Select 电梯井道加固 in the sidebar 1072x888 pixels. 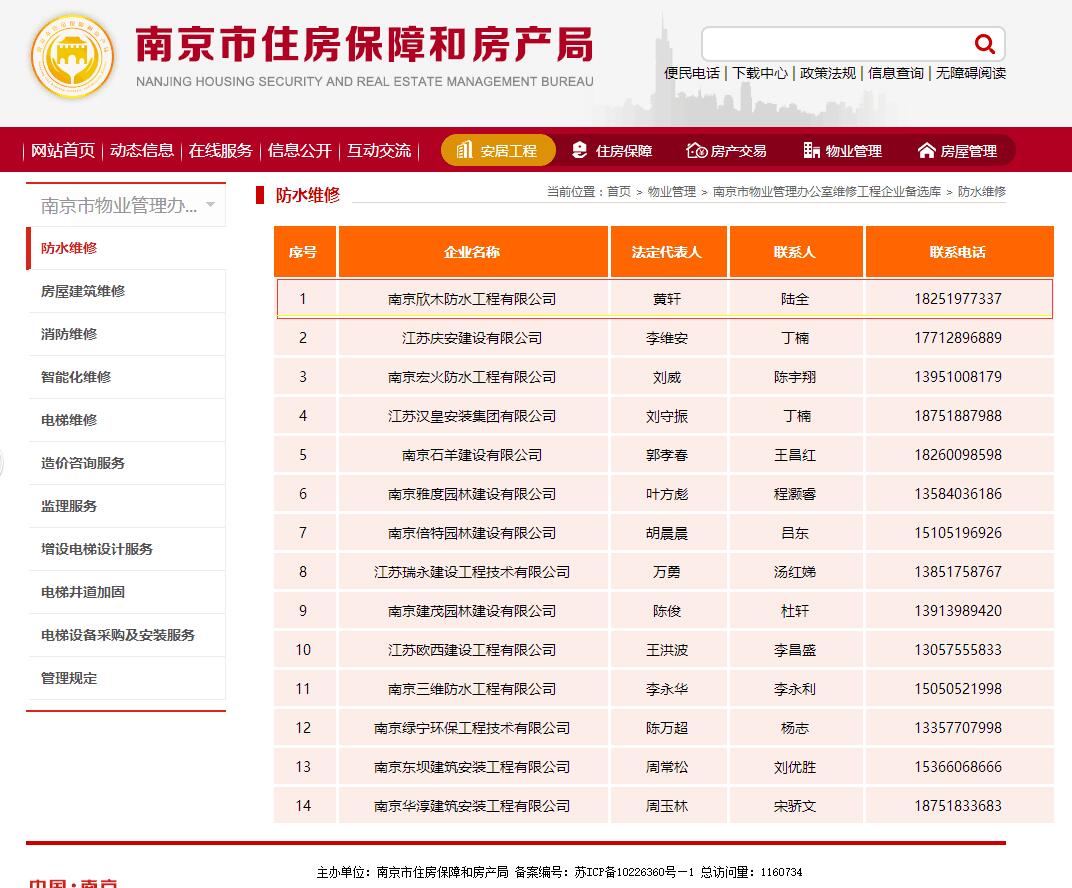coord(126,593)
